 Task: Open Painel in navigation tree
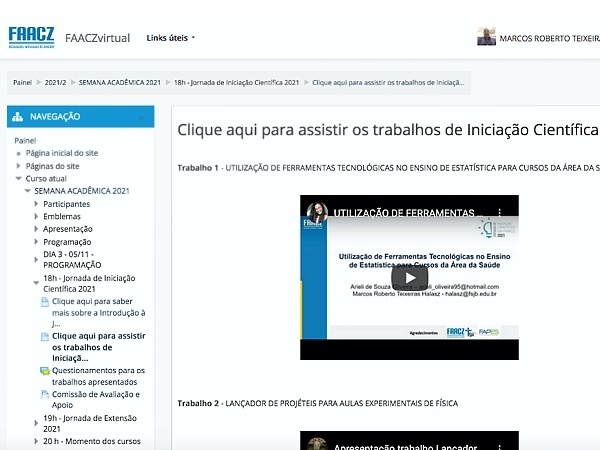click(25, 140)
